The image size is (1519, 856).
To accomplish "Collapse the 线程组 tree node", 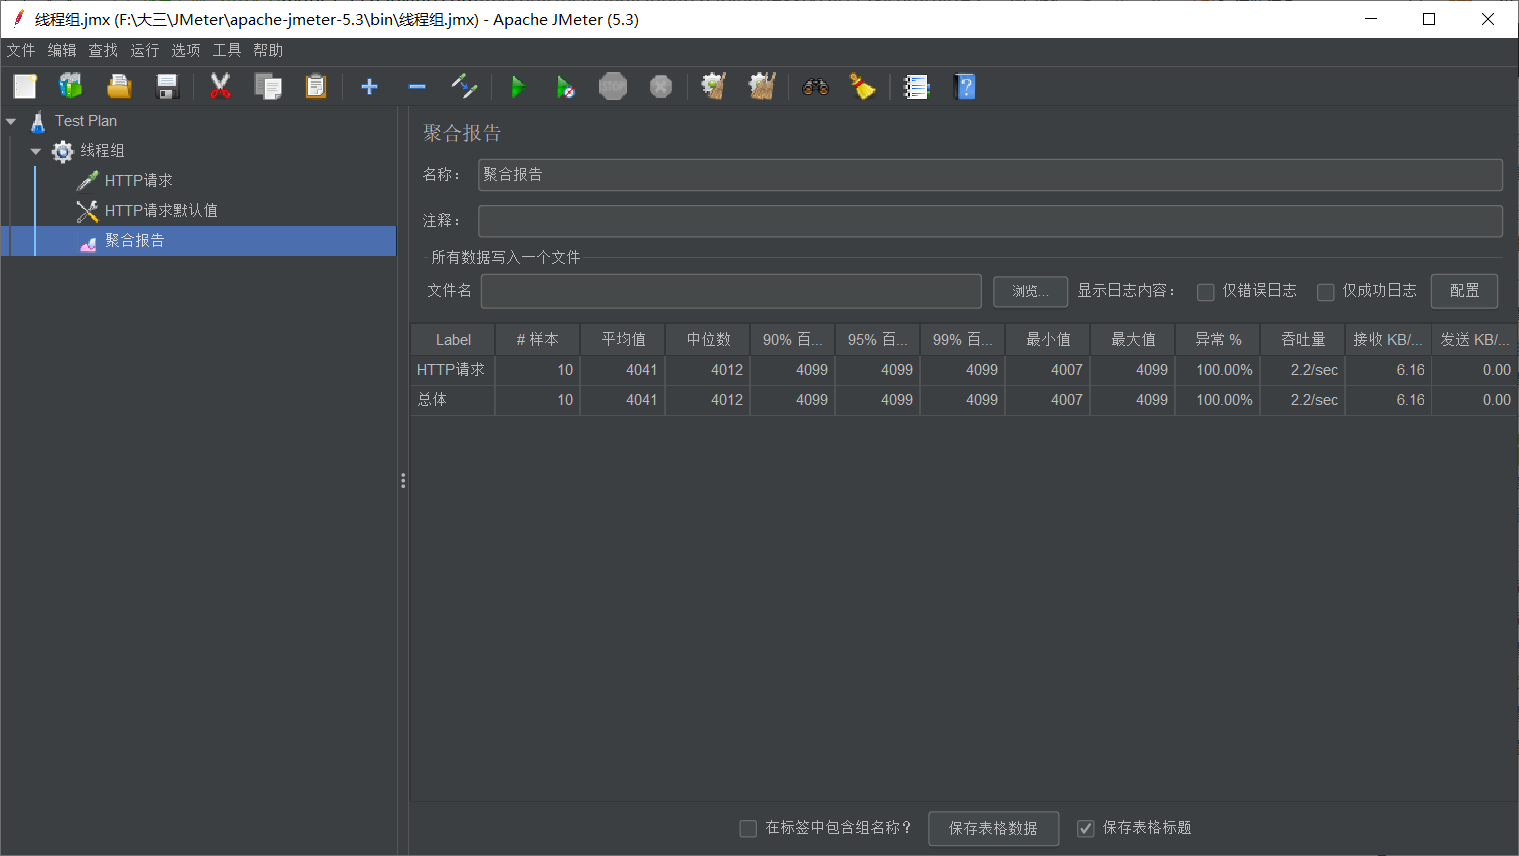I will 36,151.
